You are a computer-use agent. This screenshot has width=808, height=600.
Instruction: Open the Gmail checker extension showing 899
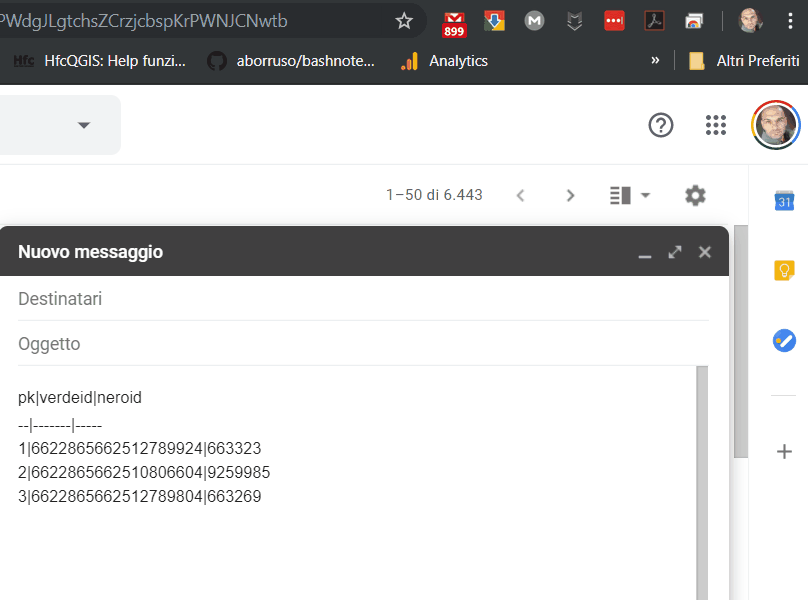point(455,21)
